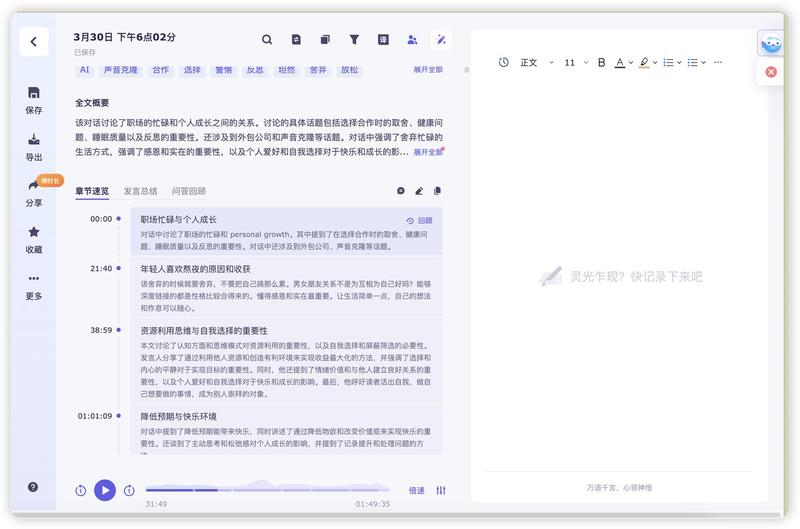Expand the full summary via 展开全部 link
Image resolution: width=800 pixels, height=529 pixels.
428,152
